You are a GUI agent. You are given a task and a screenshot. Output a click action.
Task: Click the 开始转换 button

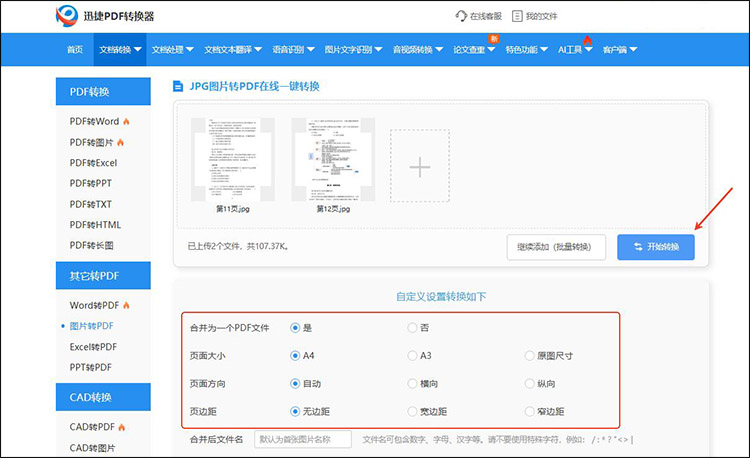(656, 247)
